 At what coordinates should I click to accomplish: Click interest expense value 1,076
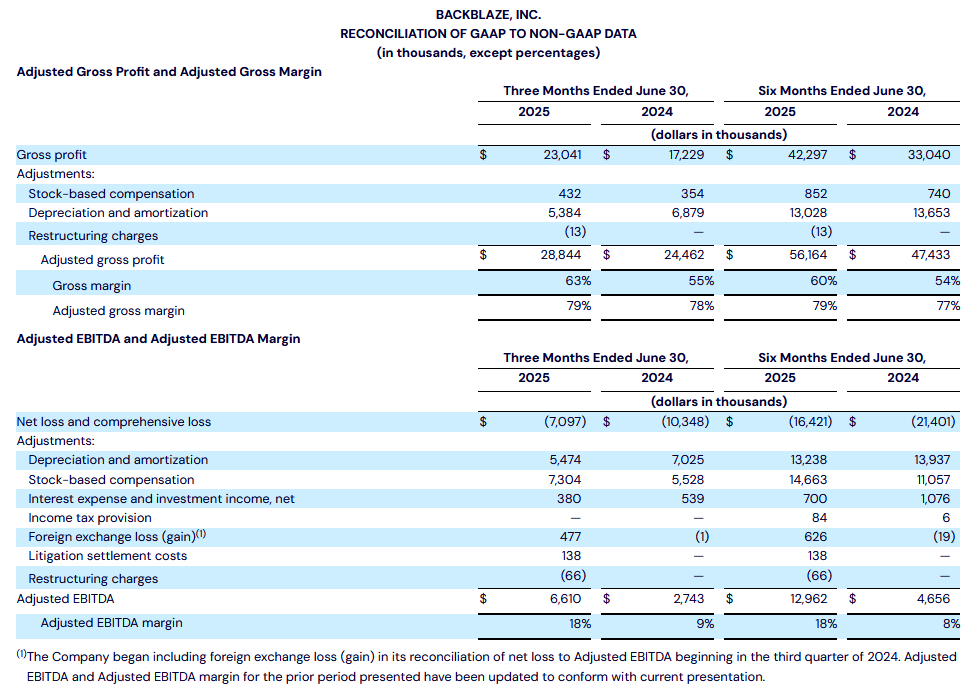(x=935, y=499)
